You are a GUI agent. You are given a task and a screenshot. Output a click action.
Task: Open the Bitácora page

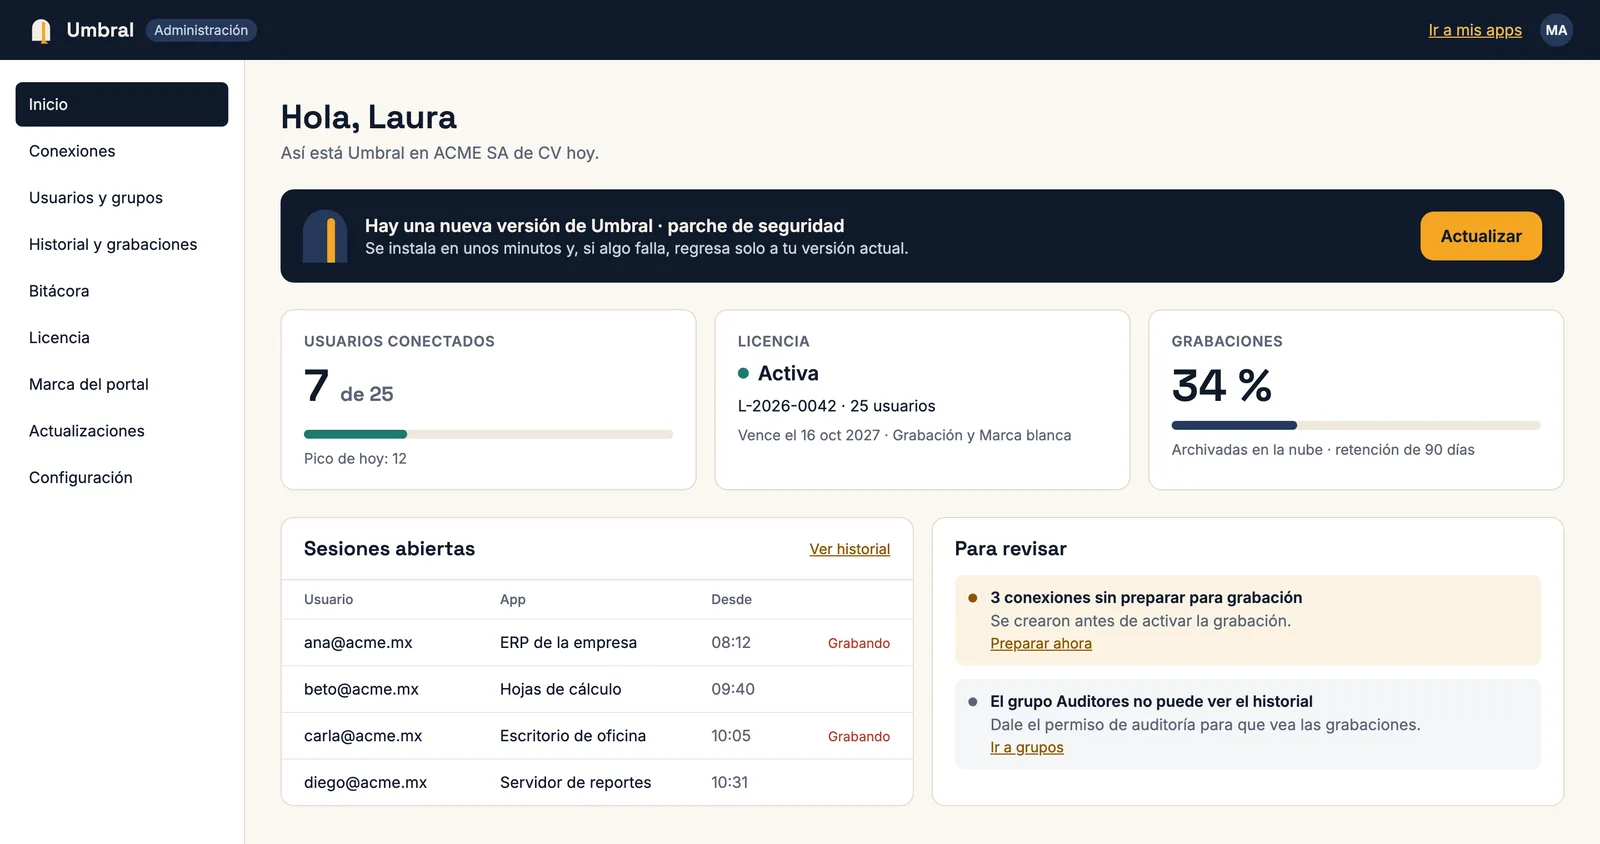[122, 291]
